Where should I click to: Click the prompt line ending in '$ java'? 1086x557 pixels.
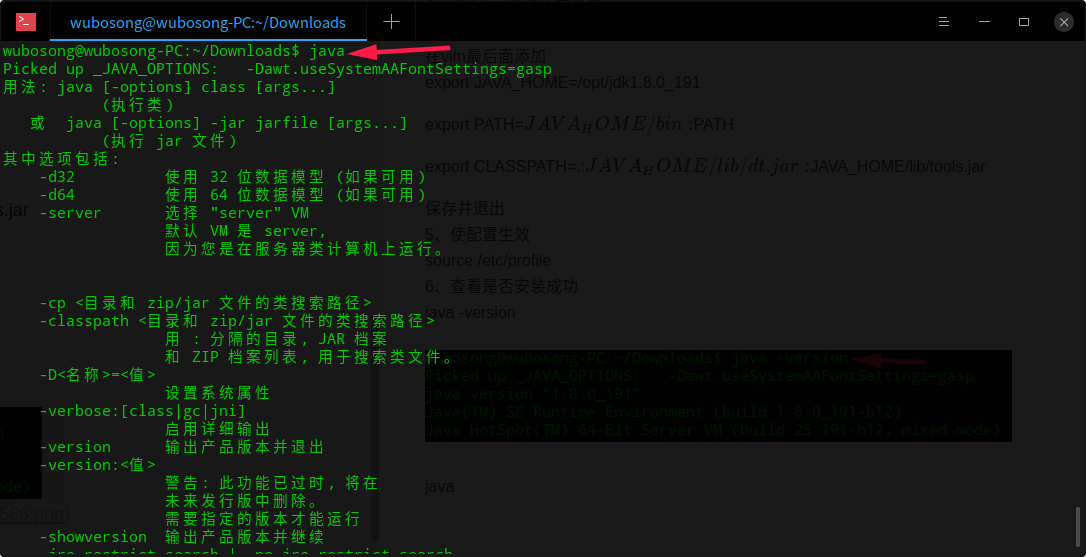point(173,51)
